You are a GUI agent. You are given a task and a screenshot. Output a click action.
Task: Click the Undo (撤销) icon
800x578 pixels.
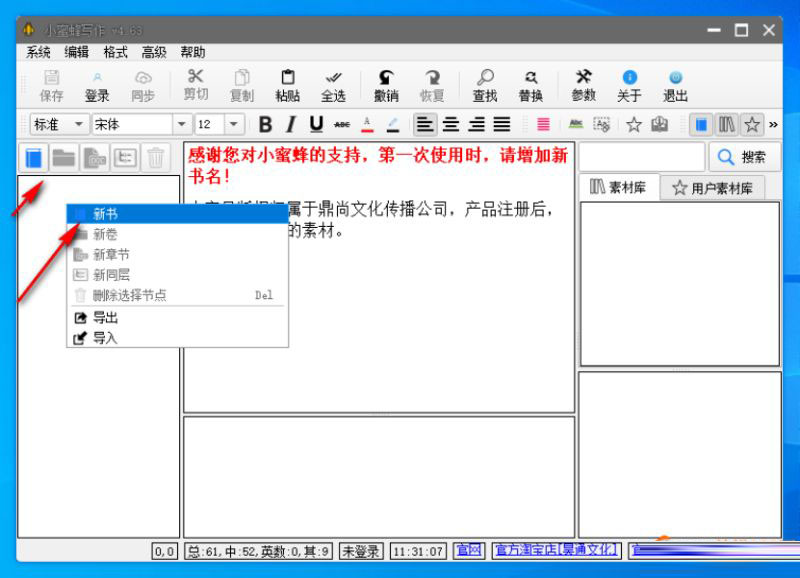(386, 86)
